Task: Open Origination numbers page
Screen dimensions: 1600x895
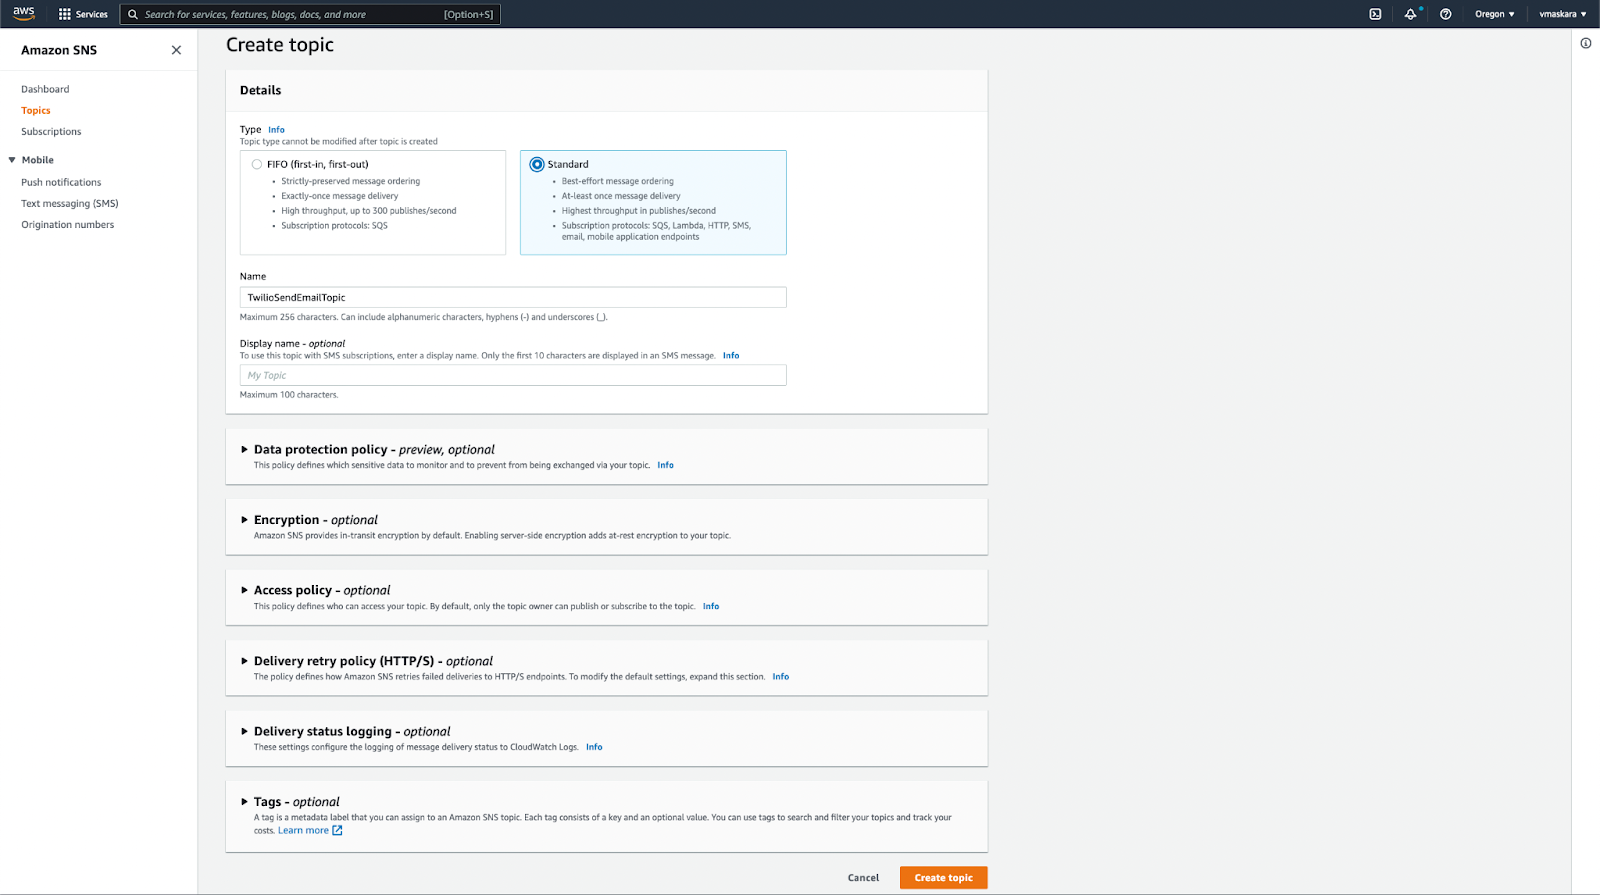Action: (68, 224)
